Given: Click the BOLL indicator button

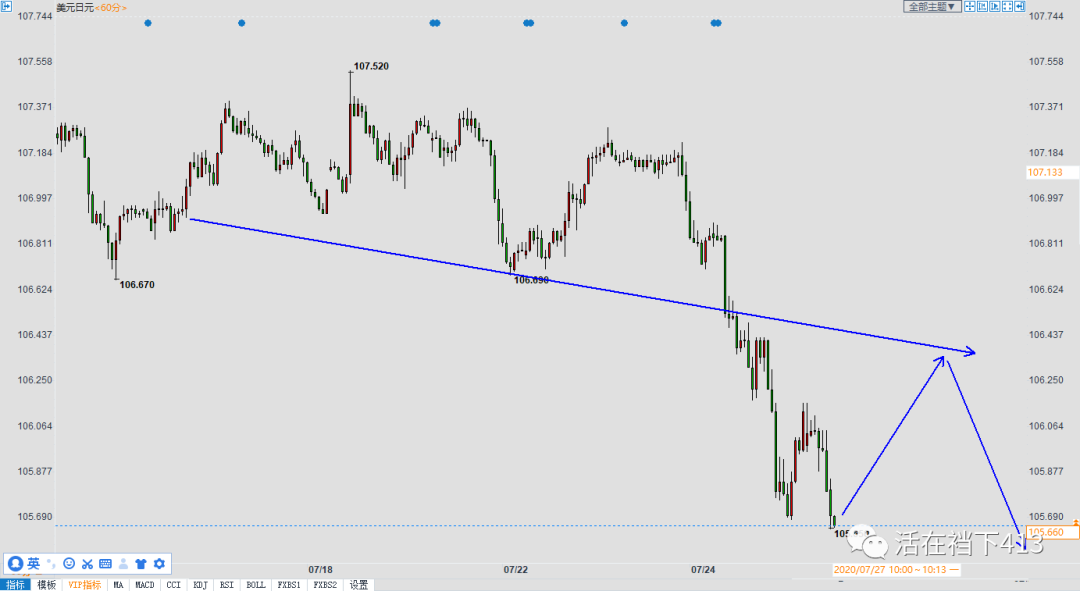Looking at the screenshot, I should 255,585.
